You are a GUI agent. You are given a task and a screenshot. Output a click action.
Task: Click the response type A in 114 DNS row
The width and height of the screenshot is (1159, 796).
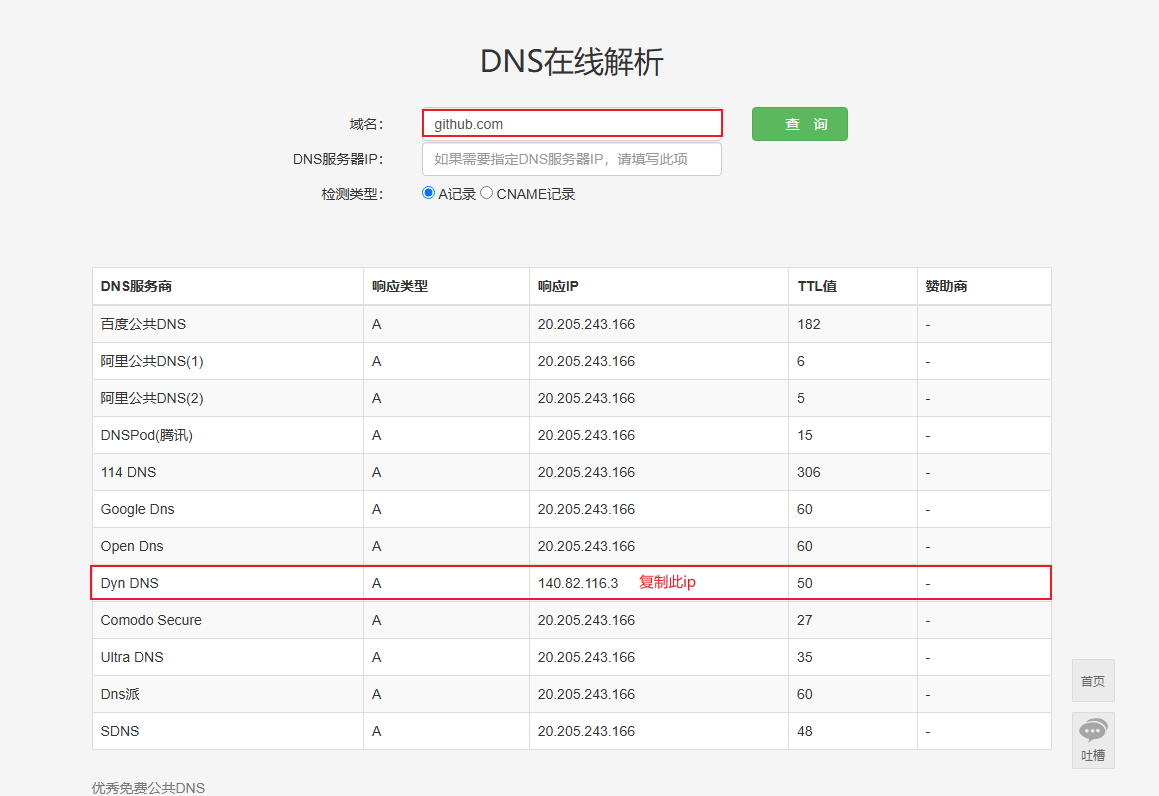pos(376,472)
